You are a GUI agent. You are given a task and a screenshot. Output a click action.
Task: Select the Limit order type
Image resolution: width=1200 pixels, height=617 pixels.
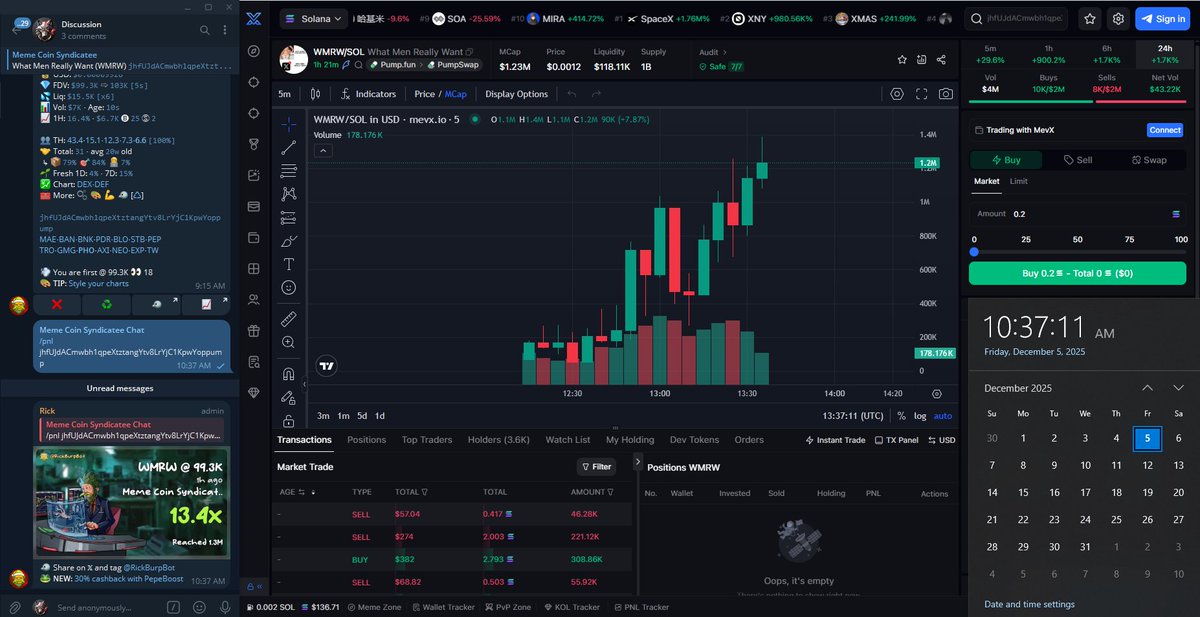click(1018, 181)
